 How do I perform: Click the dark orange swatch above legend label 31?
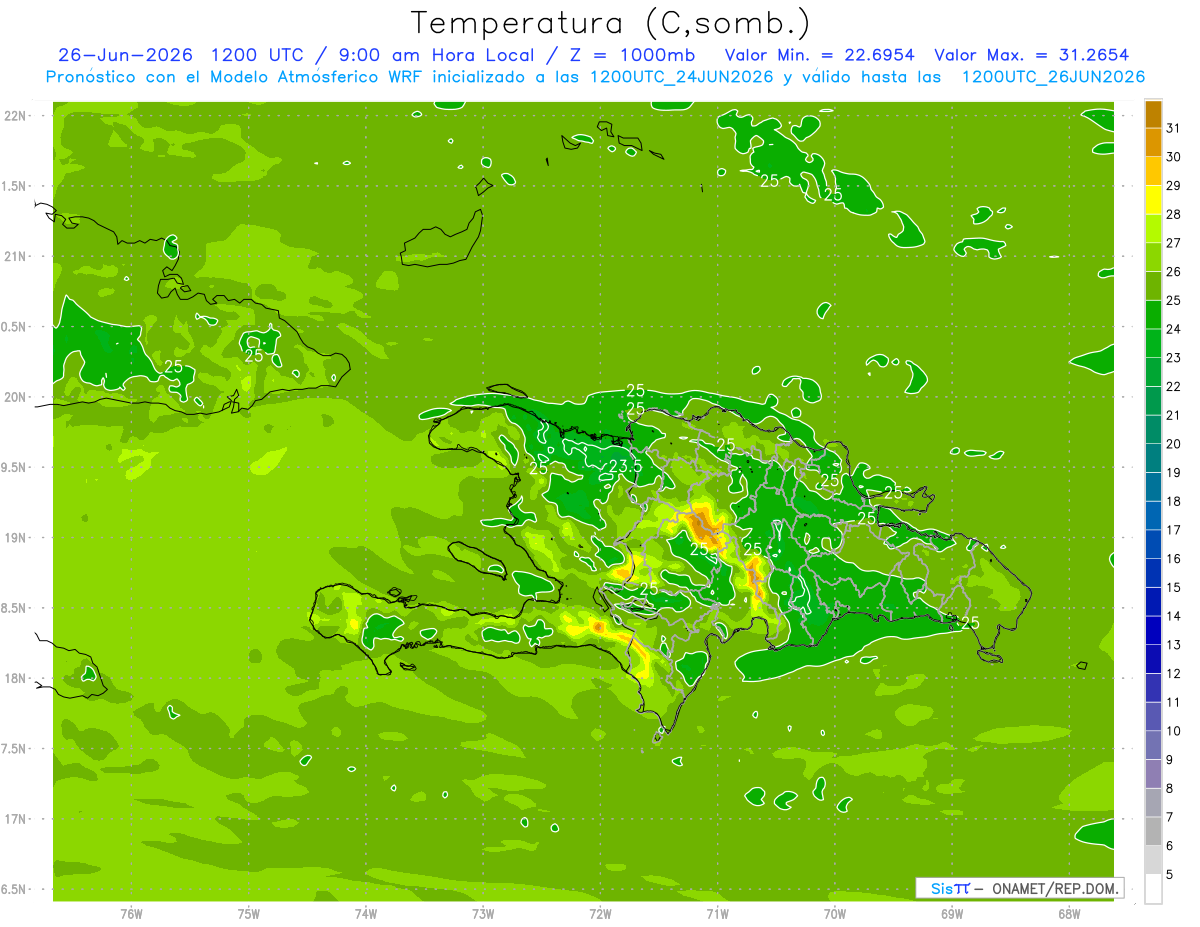pyautogui.click(x=1153, y=114)
